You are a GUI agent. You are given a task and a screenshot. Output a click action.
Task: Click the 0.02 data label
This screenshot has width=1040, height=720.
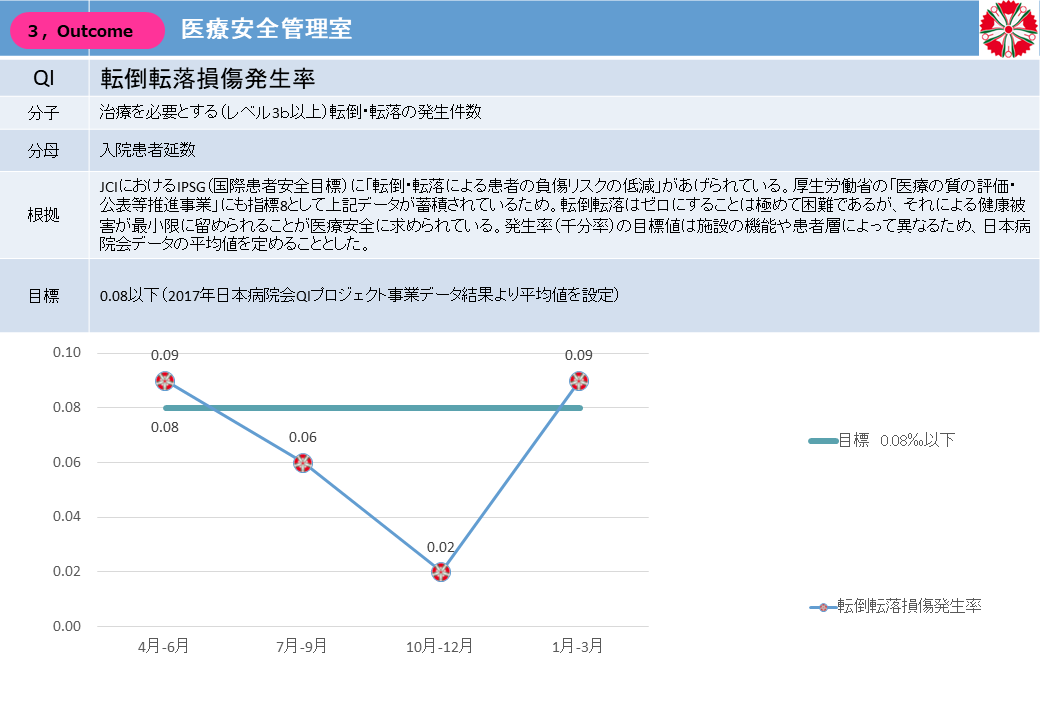[441, 548]
